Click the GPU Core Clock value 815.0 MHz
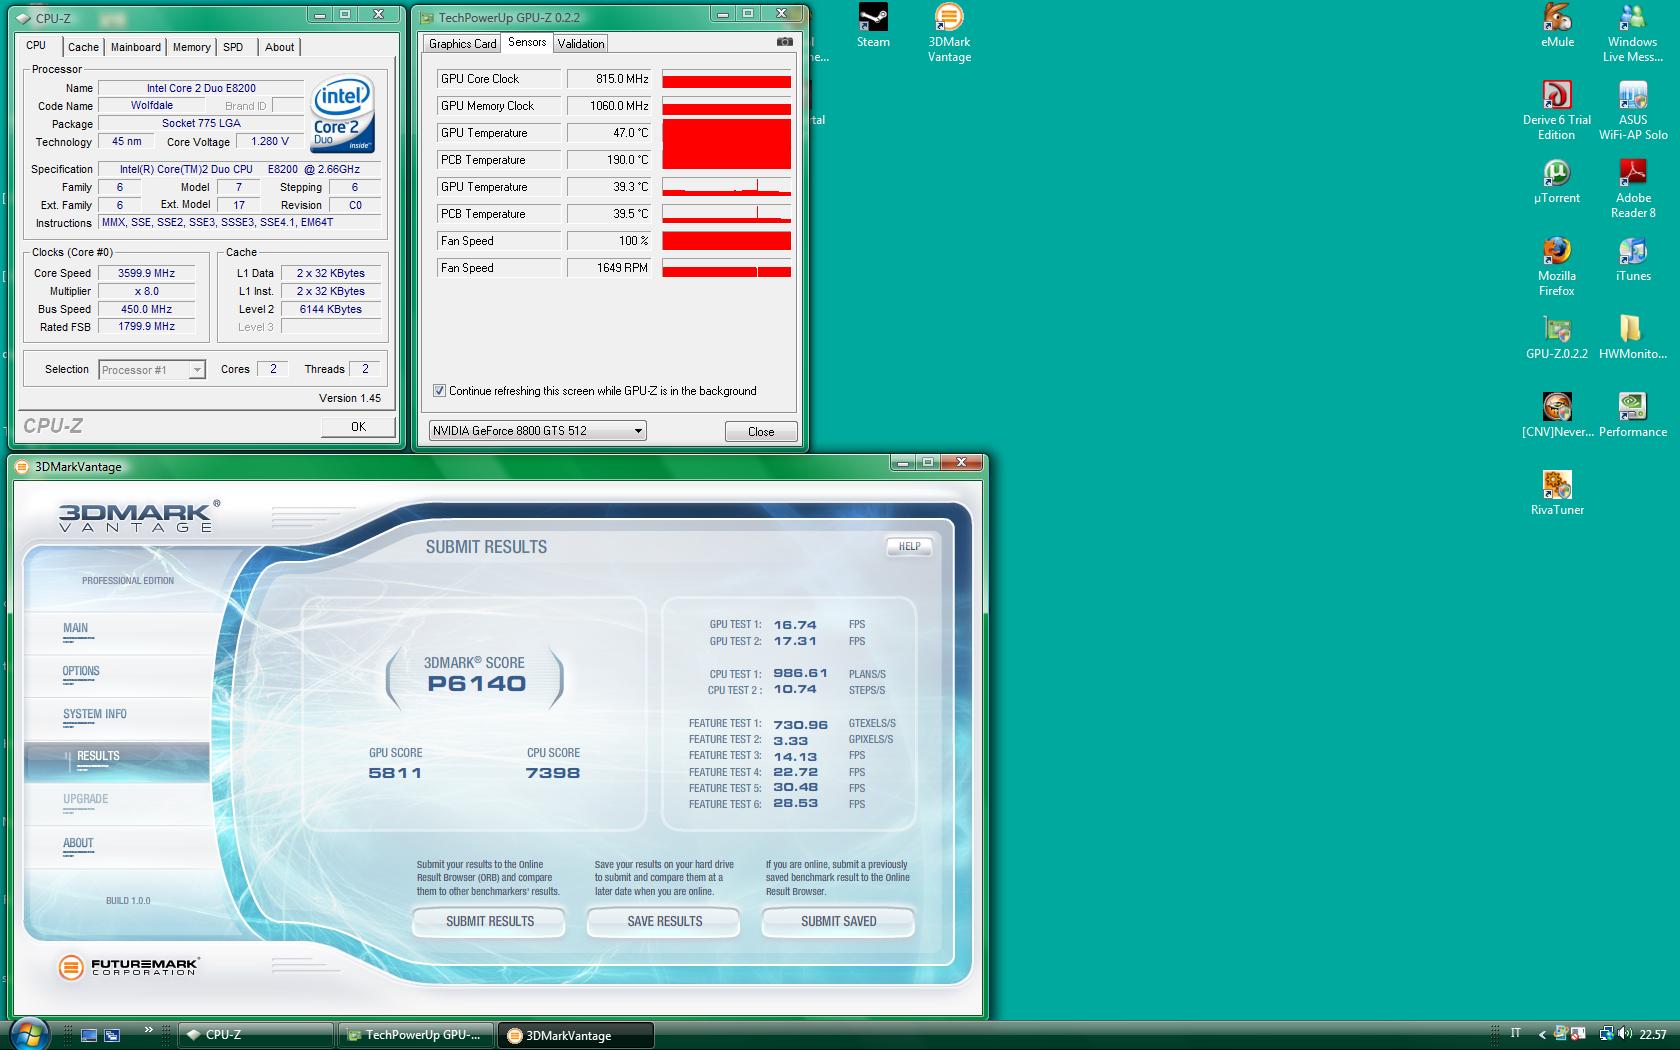Image resolution: width=1680 pixels, height=1050 pixels. (x=609, y=79)
